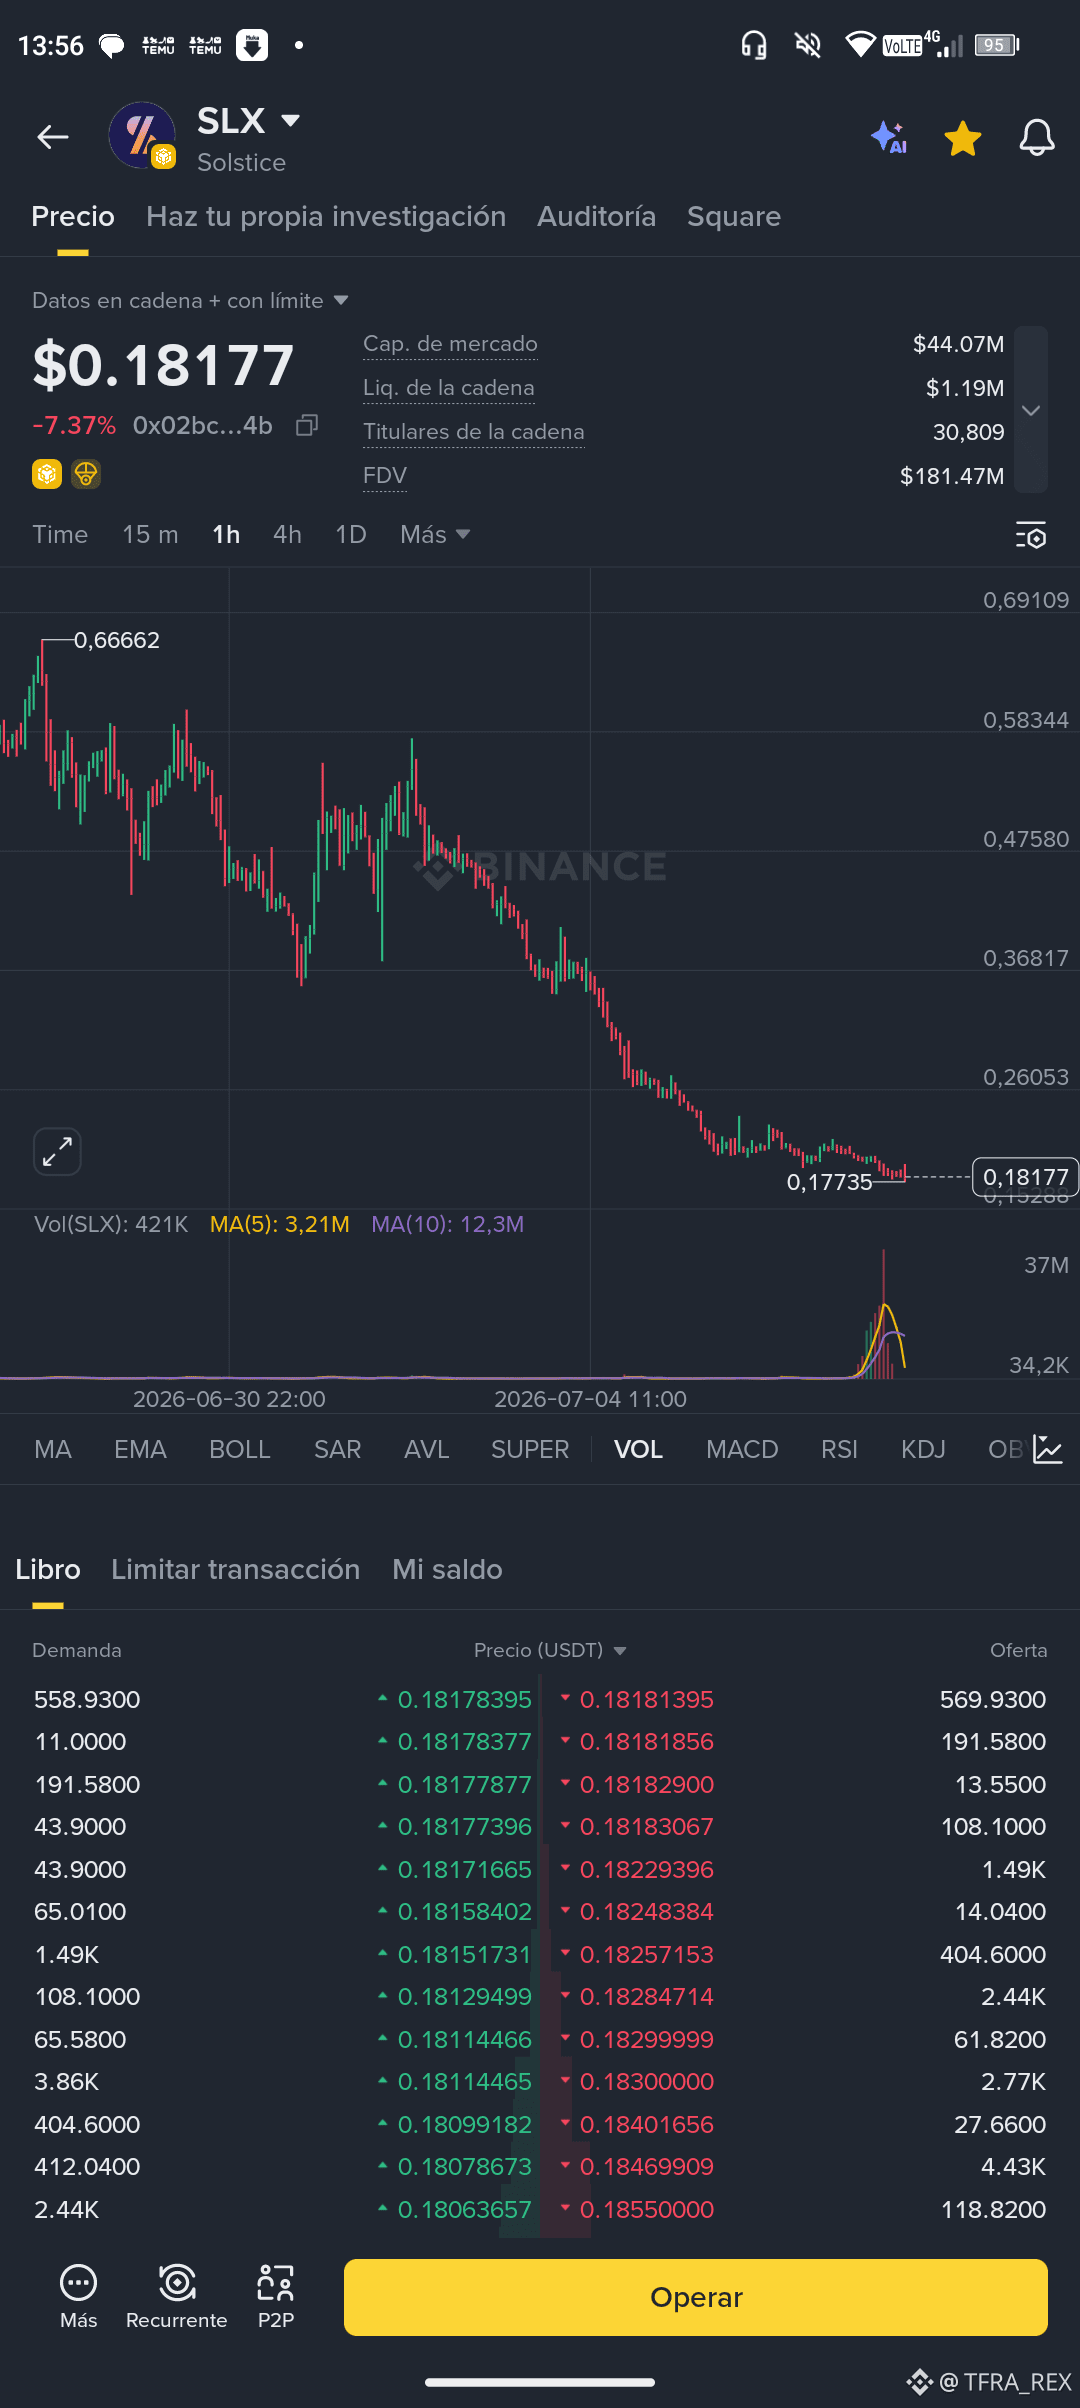Open chart settings icon
1080x2408 pixels.
click(x=1031, y=535)
